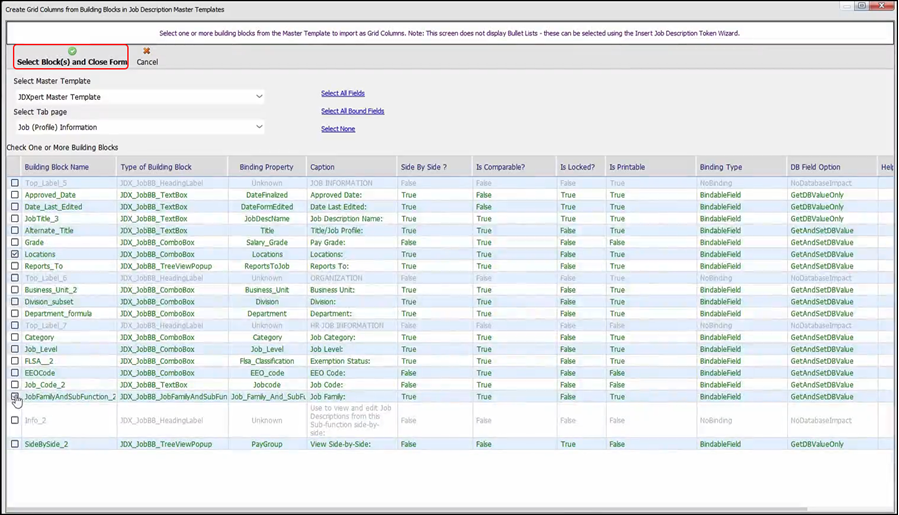Tick the Grade building block checkbox
This screenshot has height=515, width=899.
pos(15,243)
